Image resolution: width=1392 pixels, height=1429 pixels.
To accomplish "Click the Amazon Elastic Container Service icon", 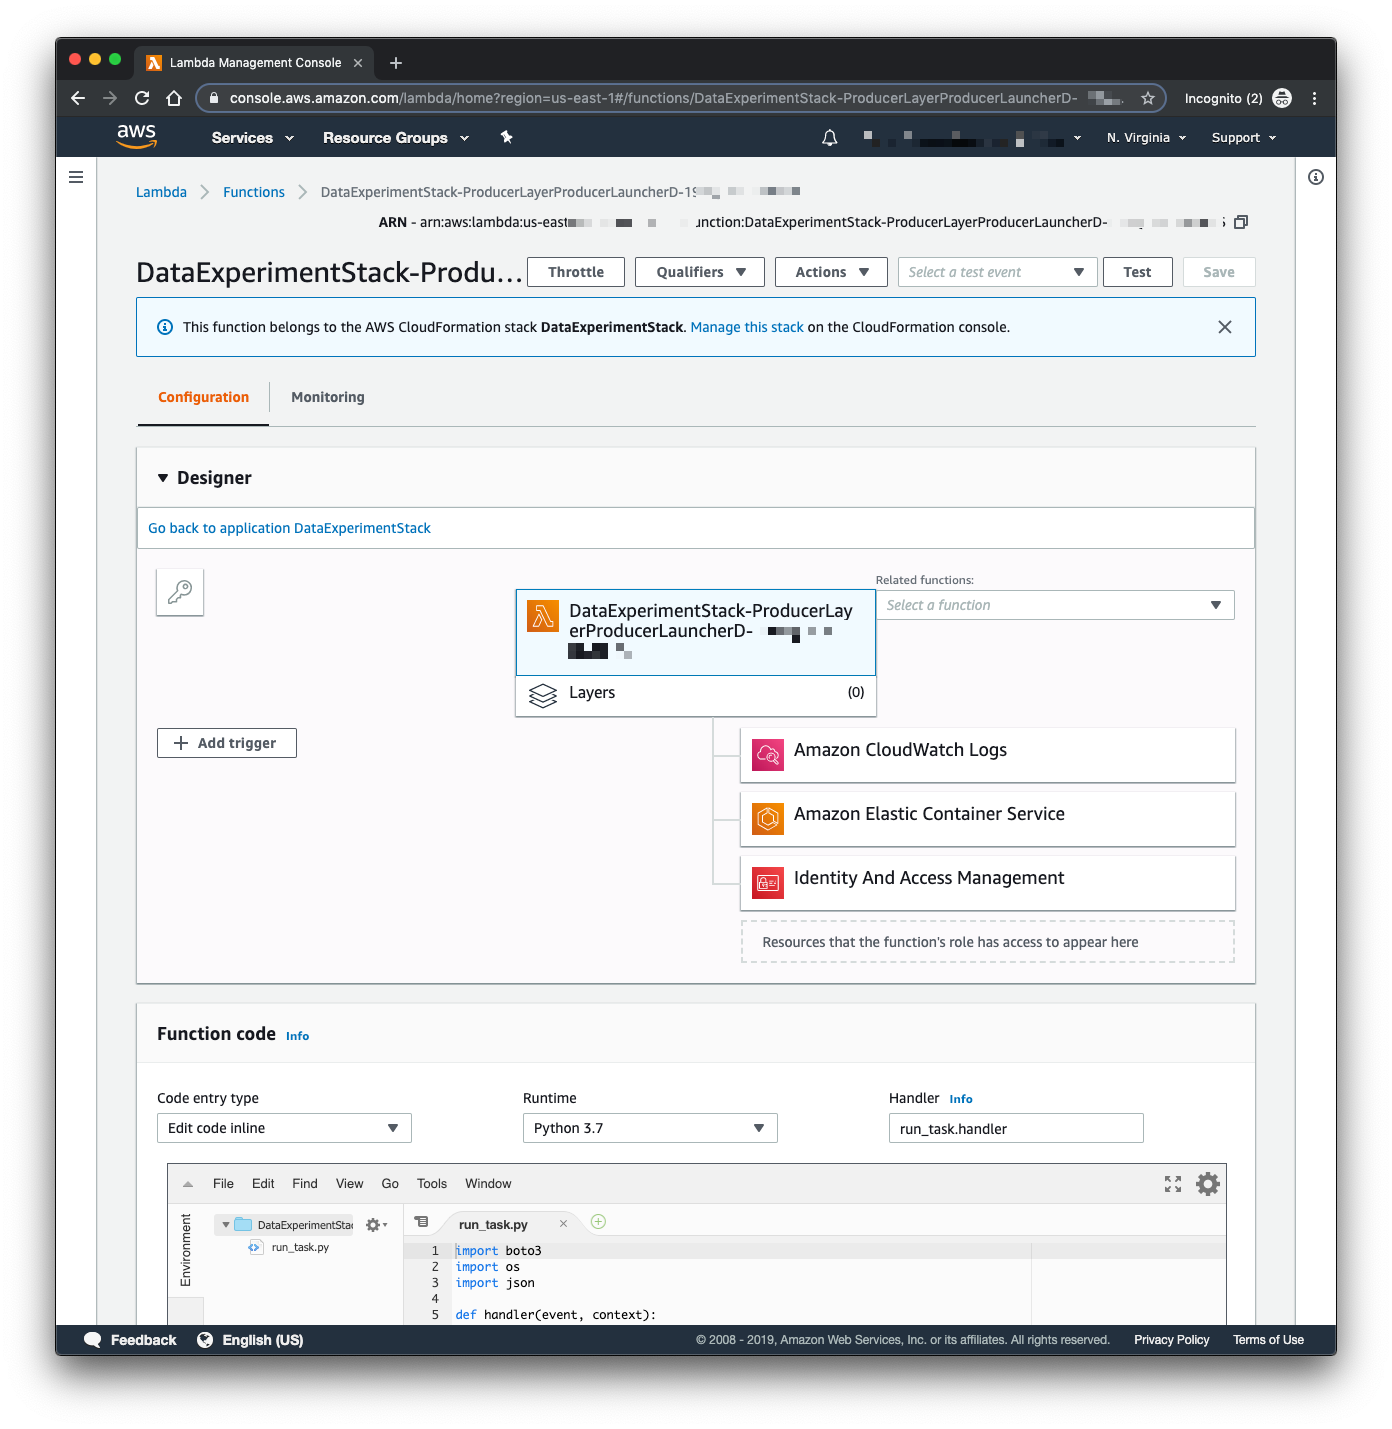I will coord(768,819).
